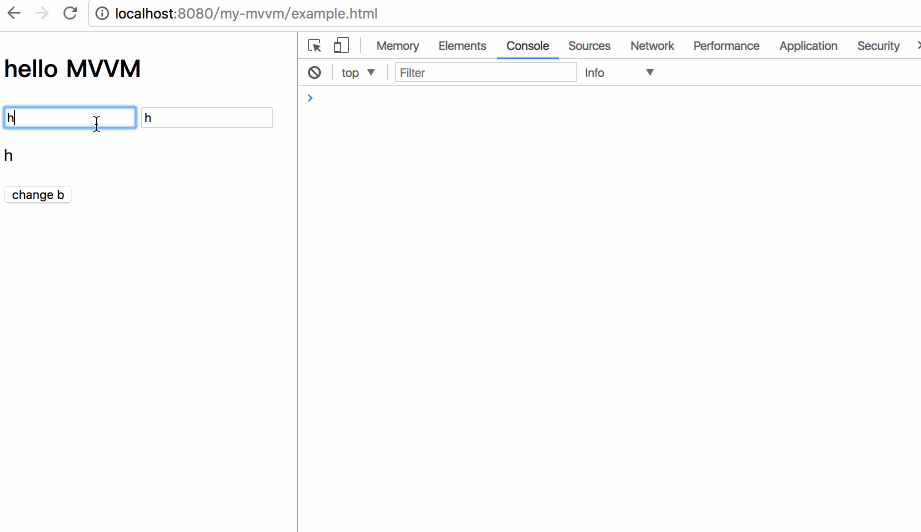Click the site info icon in address bar

point(102,14)
